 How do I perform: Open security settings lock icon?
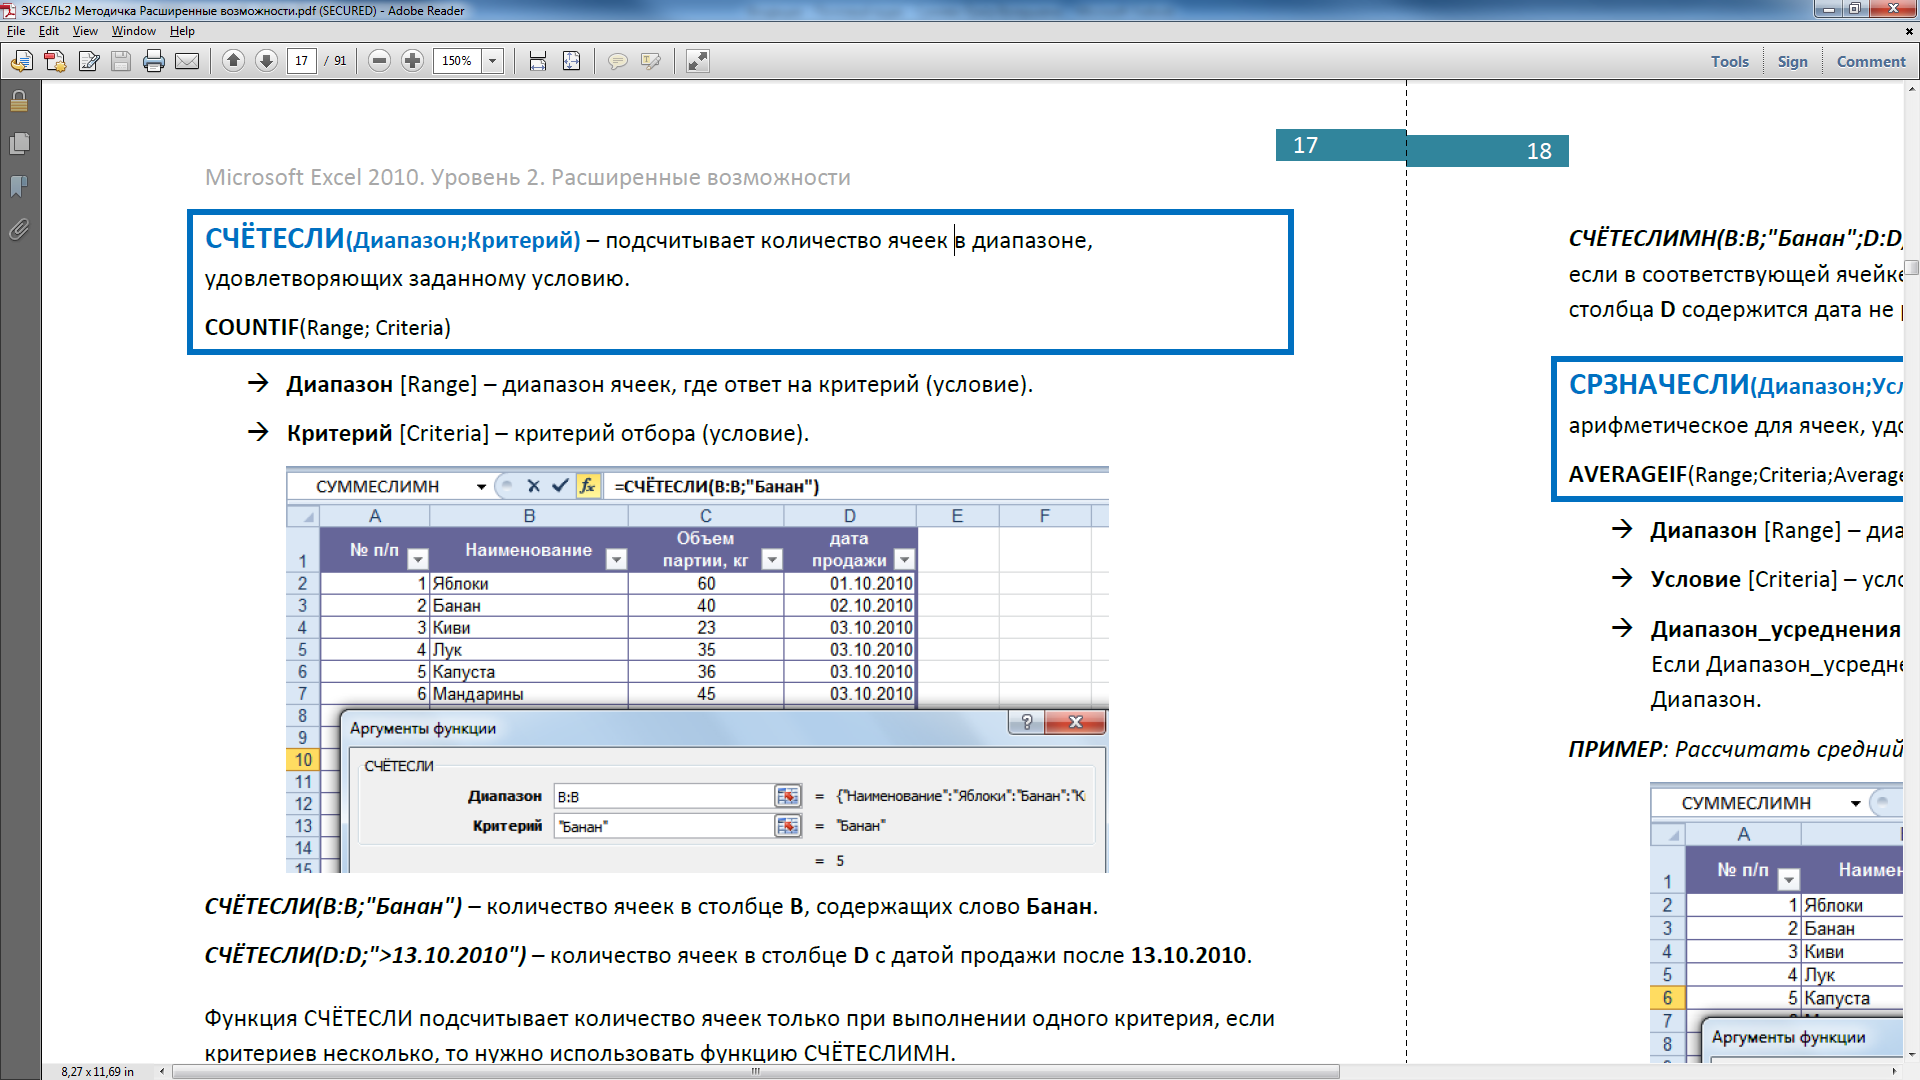pos(19,101)
